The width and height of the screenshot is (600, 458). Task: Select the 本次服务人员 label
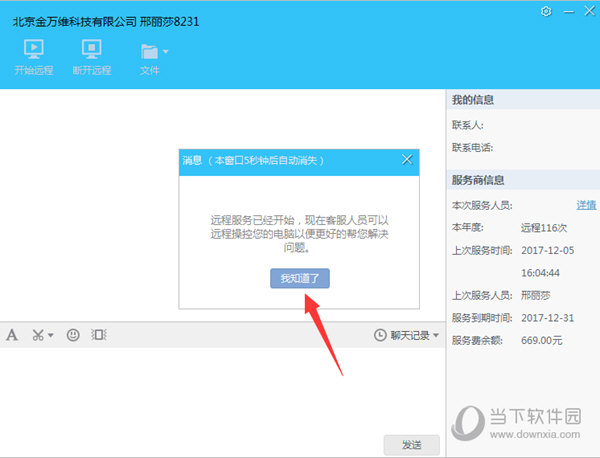pyautogui.click(x=482, y=205)
